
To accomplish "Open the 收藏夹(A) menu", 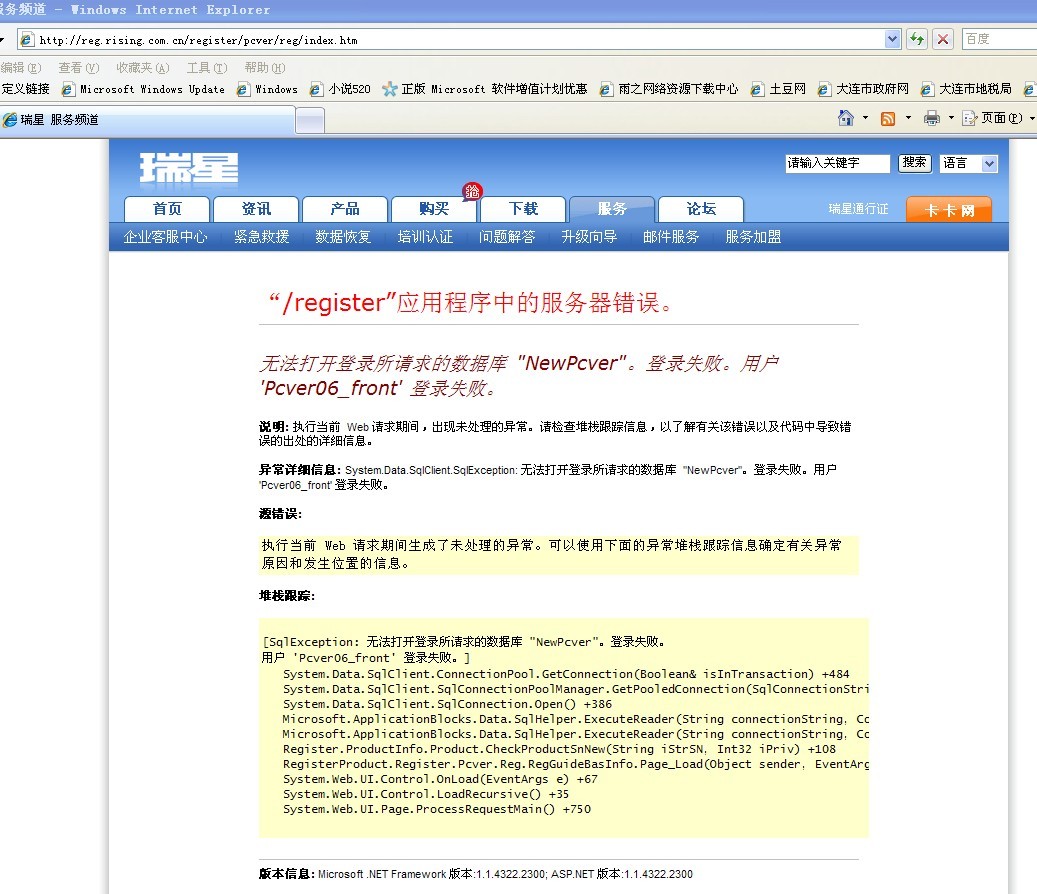I will tap(143, 68).
